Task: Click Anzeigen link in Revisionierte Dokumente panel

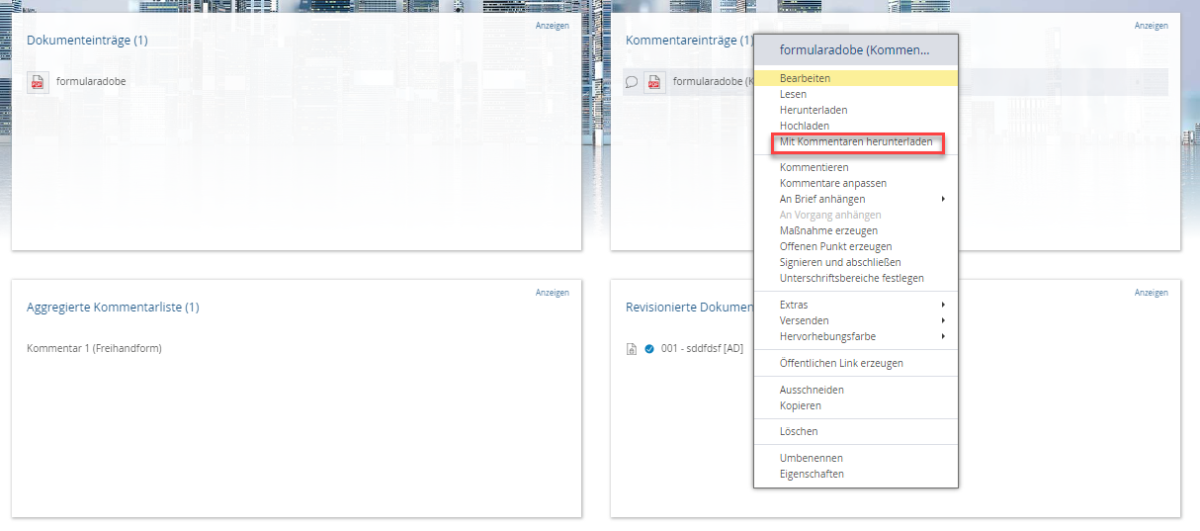Action: click(1150, 293)
